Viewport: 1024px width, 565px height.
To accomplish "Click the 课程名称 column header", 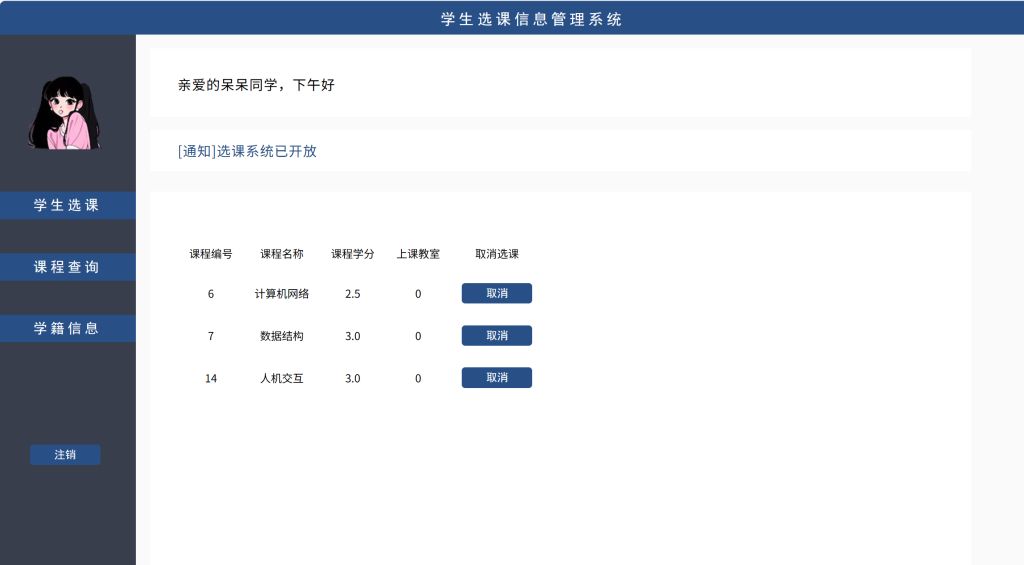I will pos(282,254).
